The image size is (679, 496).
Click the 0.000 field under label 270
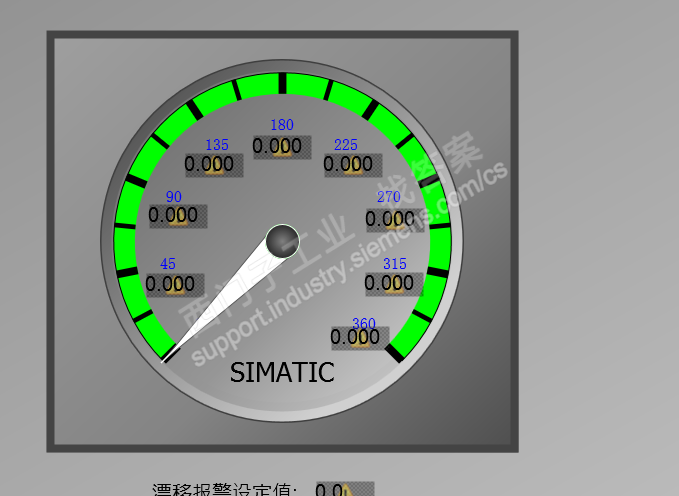[395, 220]
